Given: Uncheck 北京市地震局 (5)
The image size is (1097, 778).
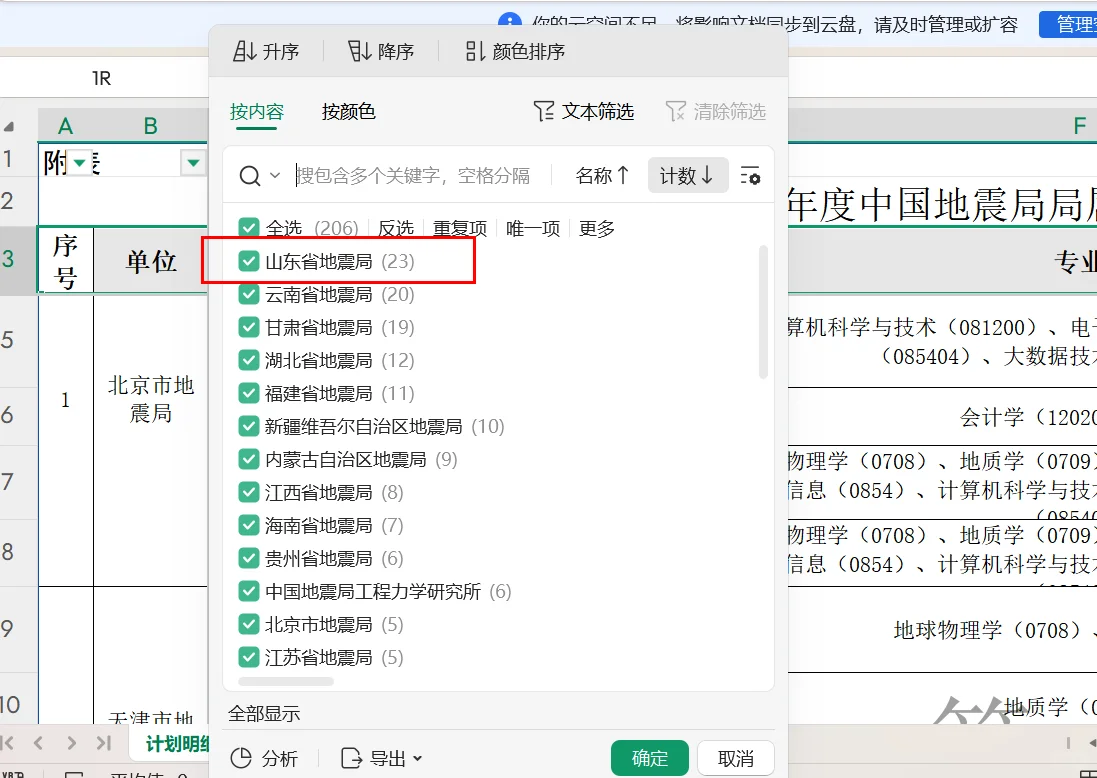Looking at the screenshot, I should tap(249, 624).
